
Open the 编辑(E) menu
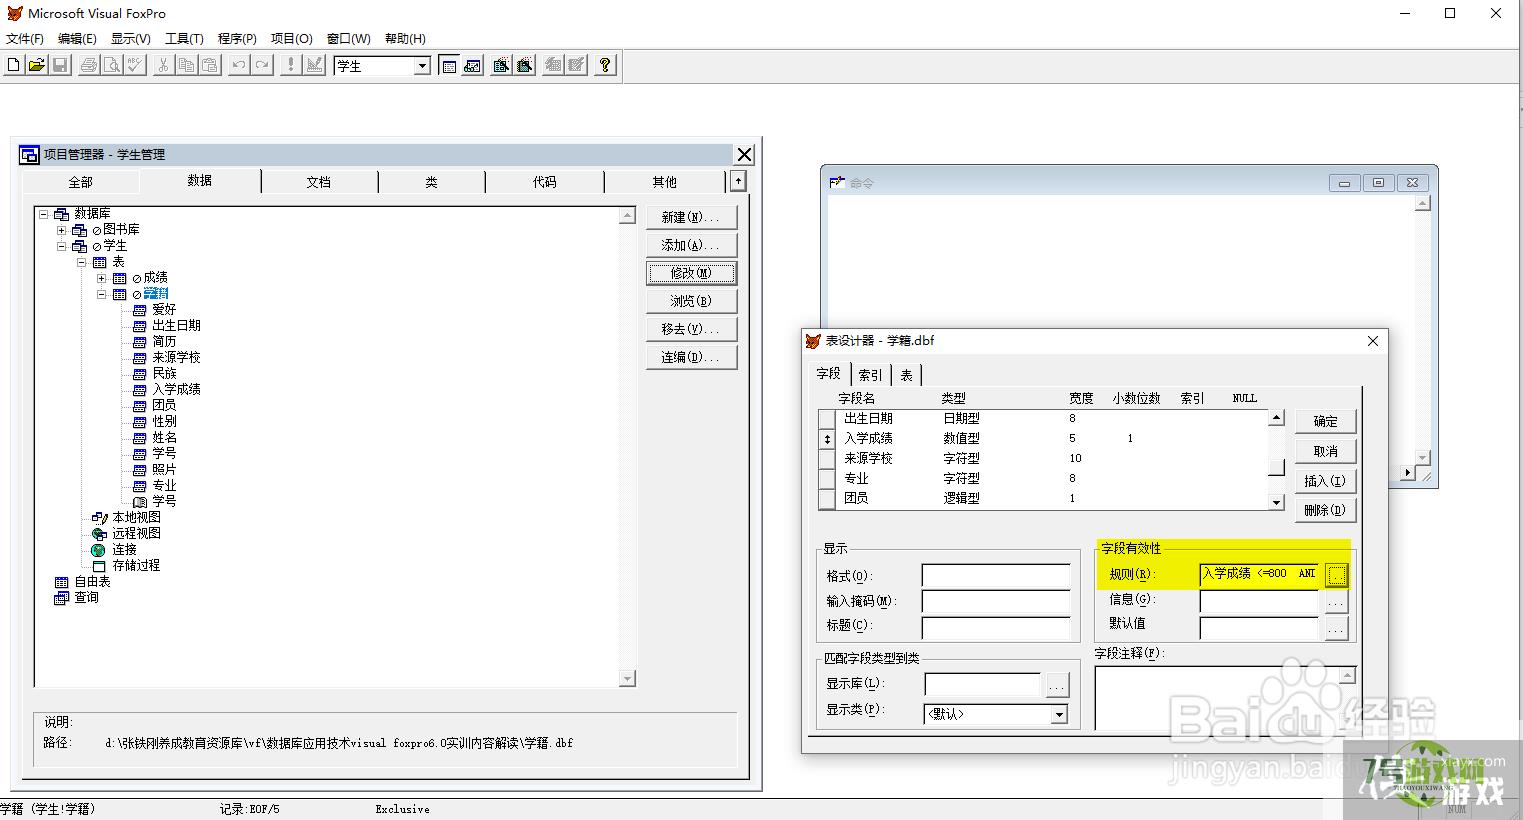click(x=77, y=39)
